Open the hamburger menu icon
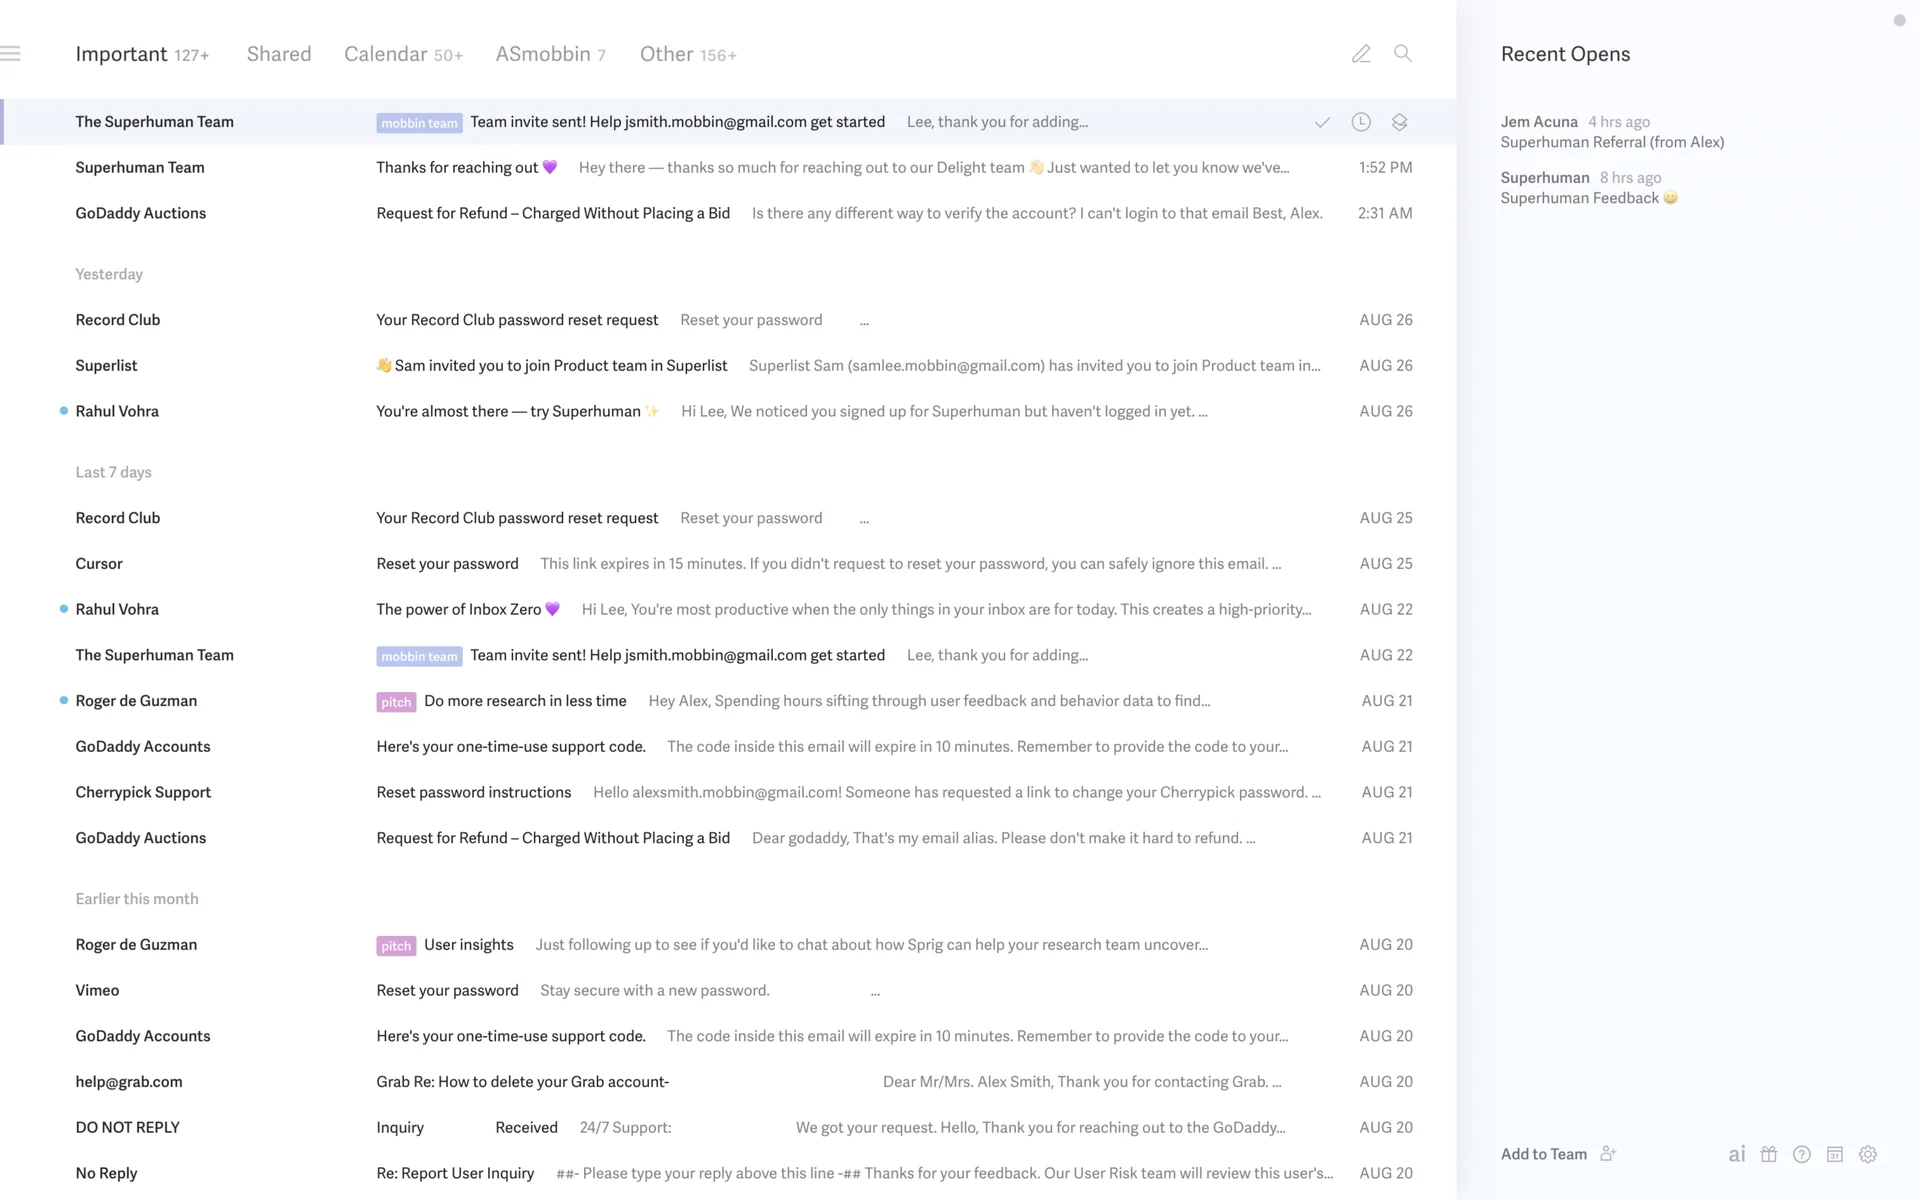Viewport: 1920px width, 1200px height. tap(11, 53)
